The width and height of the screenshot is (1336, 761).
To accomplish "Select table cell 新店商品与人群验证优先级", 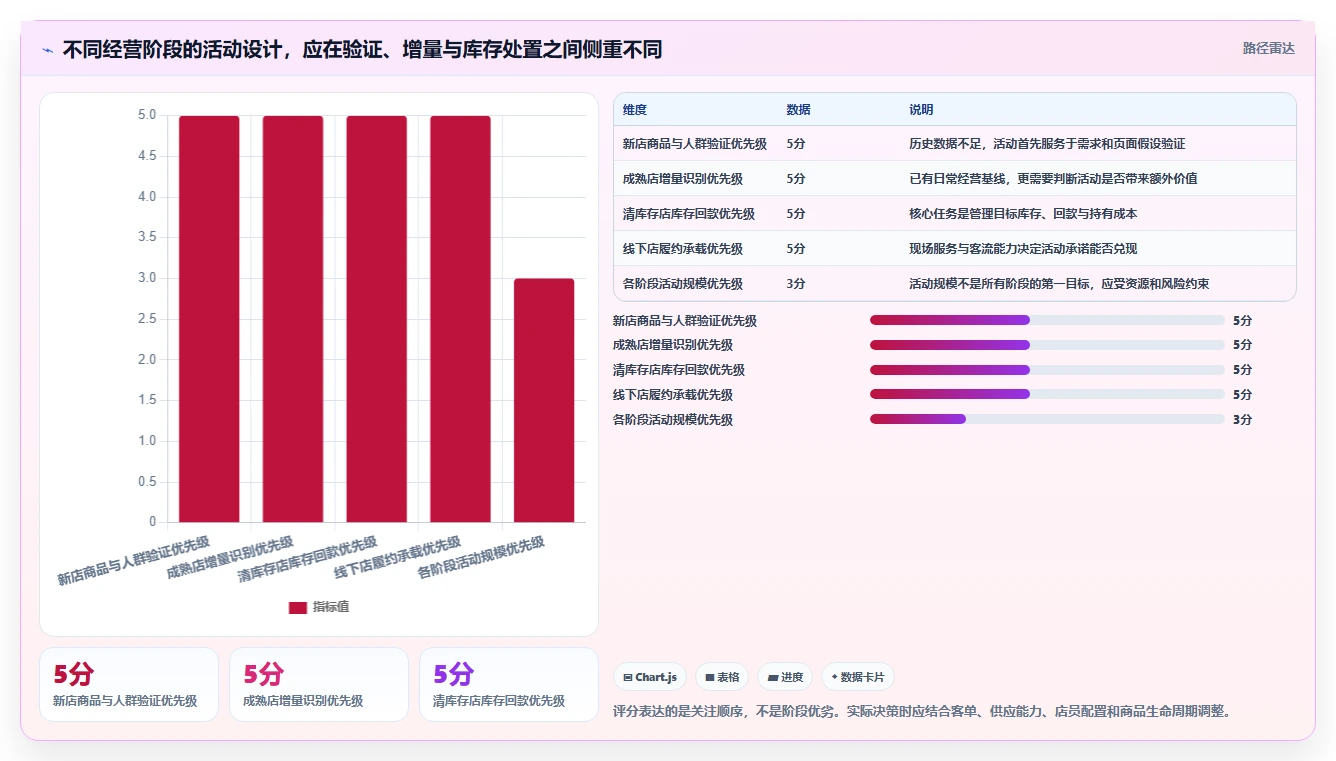I will coord(695,144).
